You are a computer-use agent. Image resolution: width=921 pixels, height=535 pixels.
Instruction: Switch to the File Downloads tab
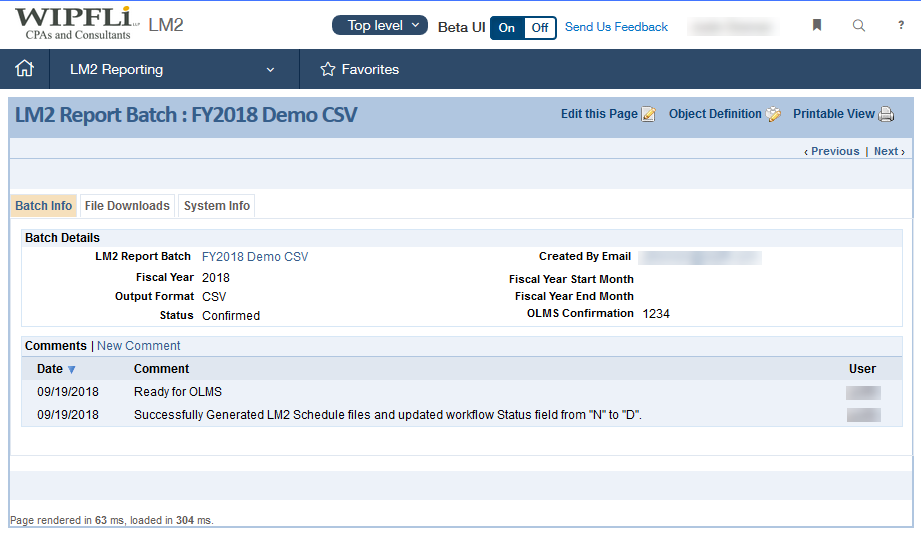(x=127, y=206)
